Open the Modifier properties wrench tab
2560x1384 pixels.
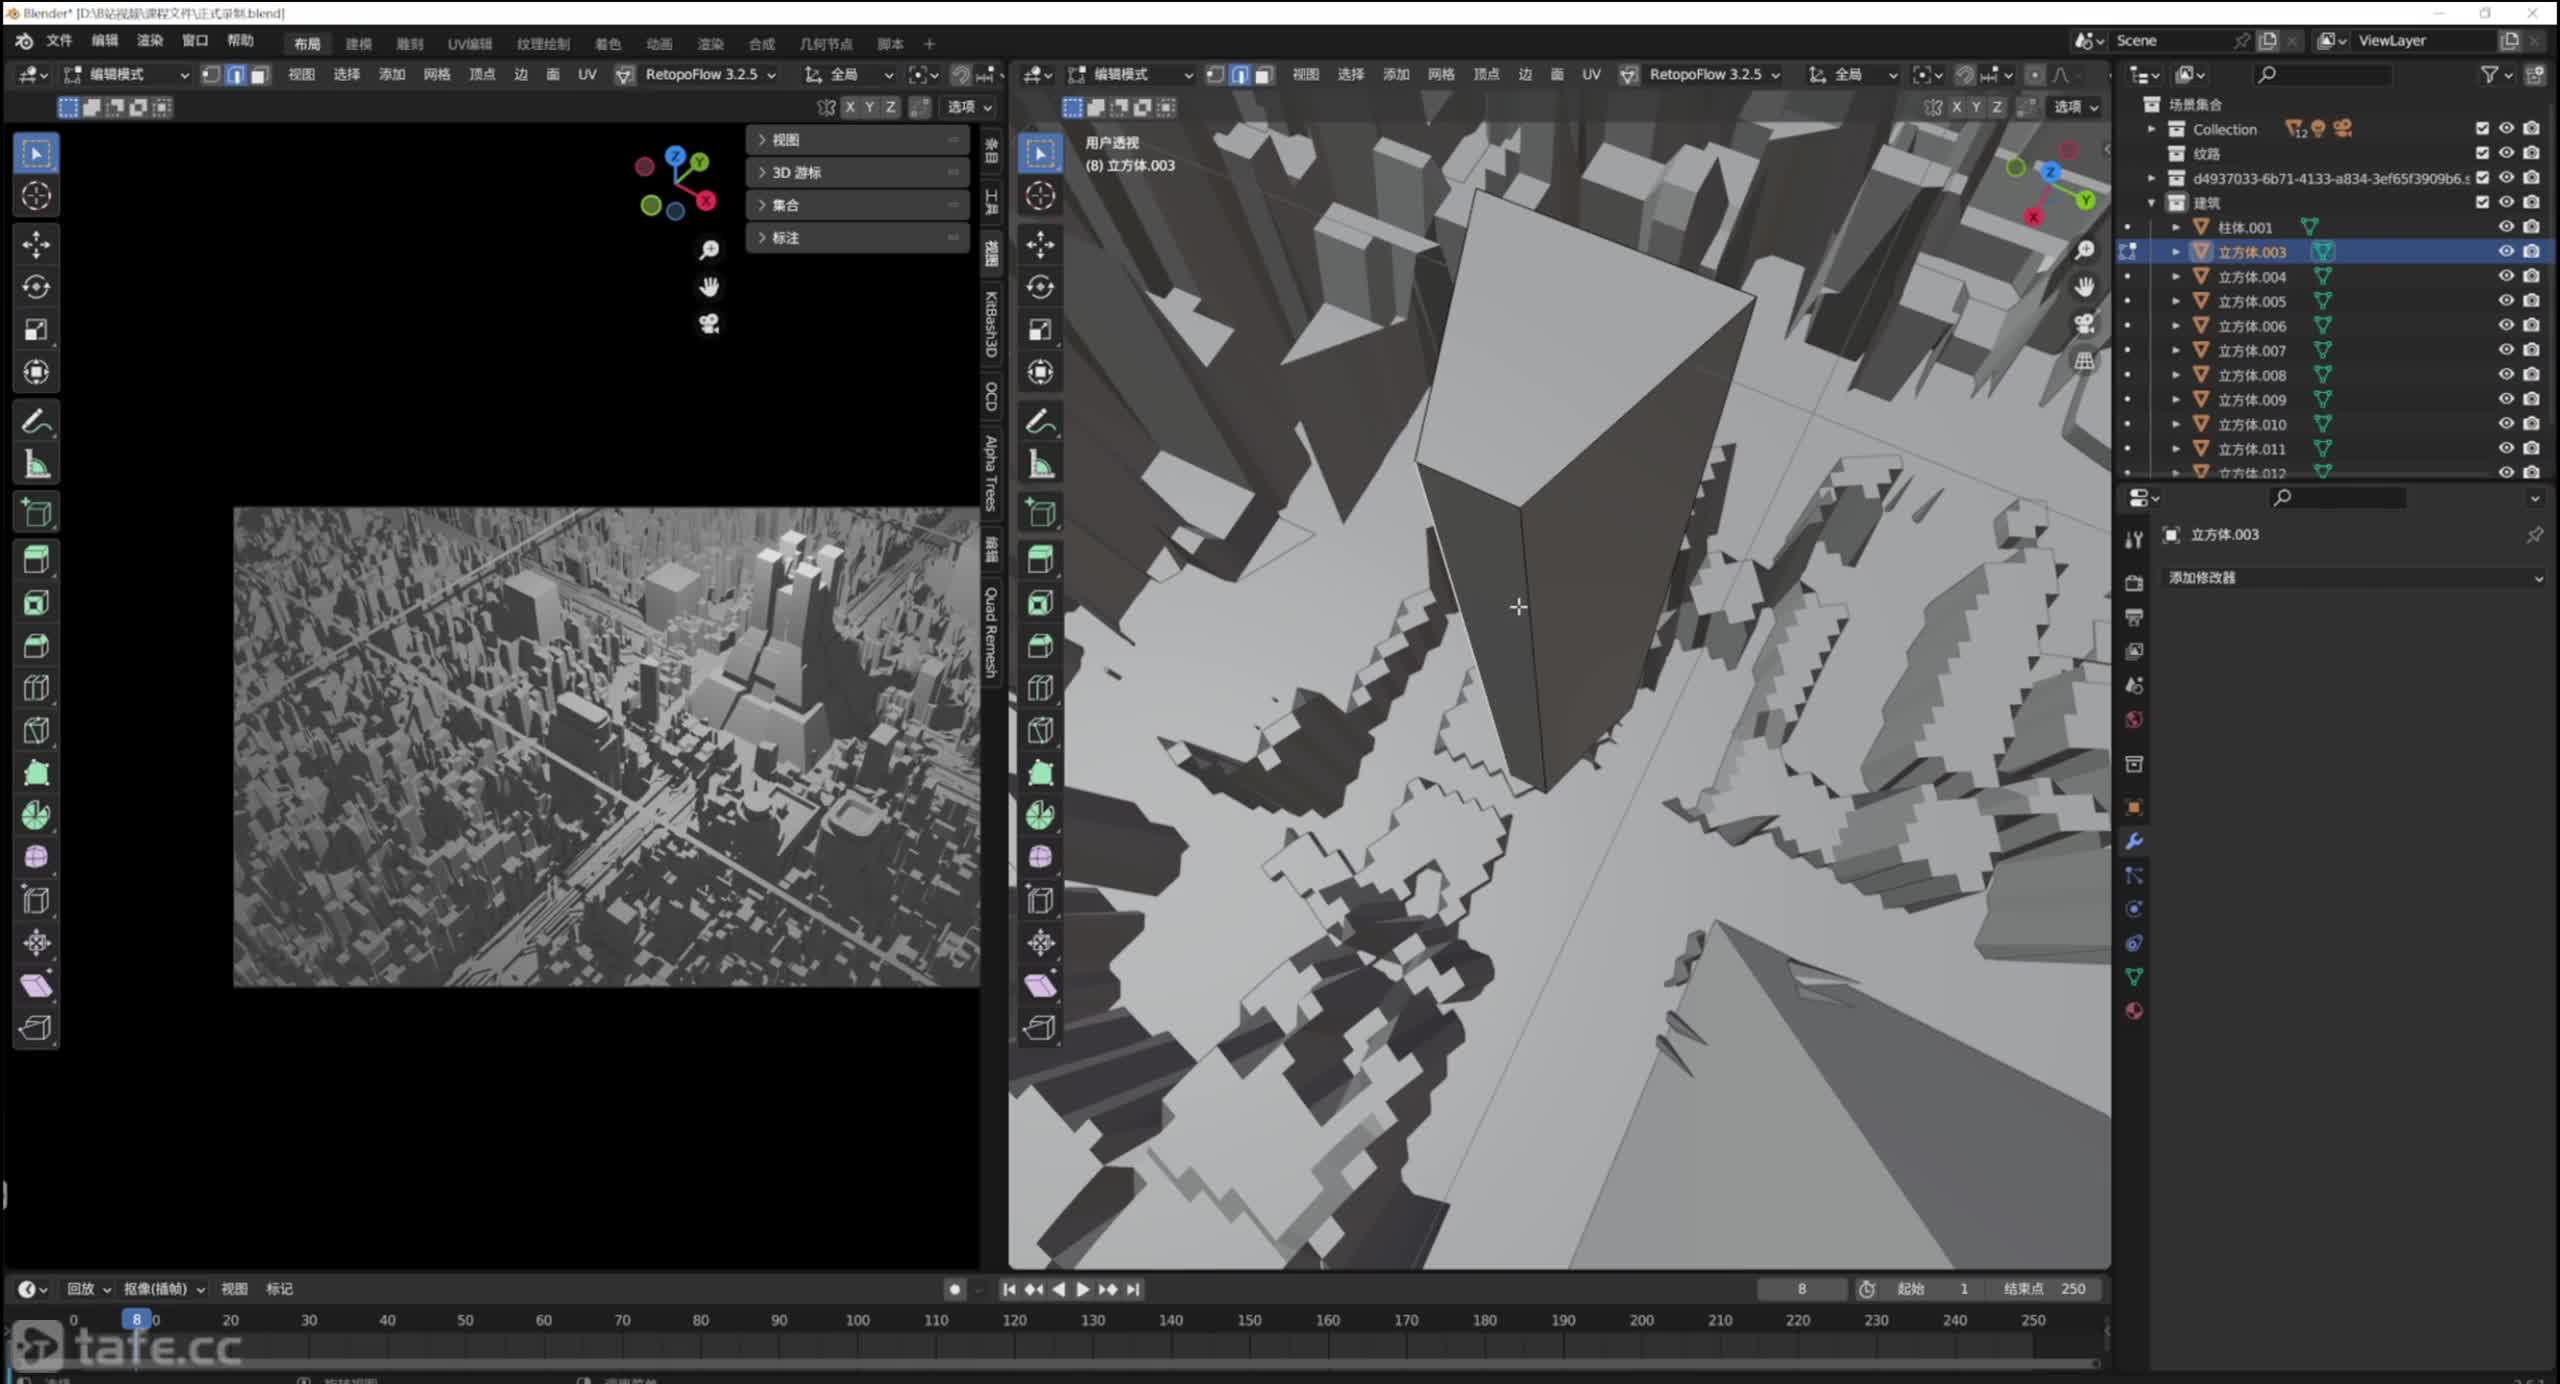tap(2134, 841)
